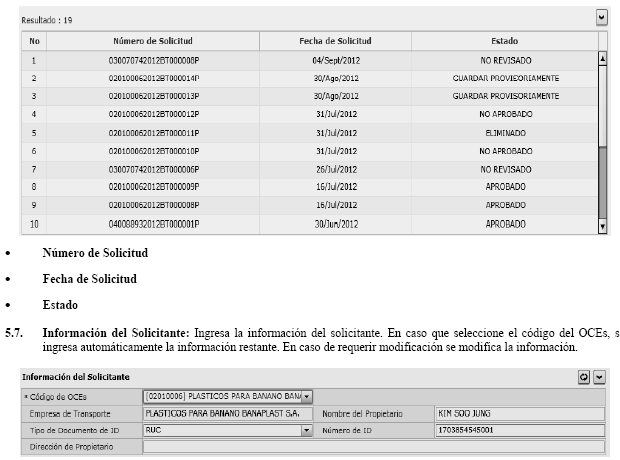Click NO APROBADO status in row 6

pos(505,151)
